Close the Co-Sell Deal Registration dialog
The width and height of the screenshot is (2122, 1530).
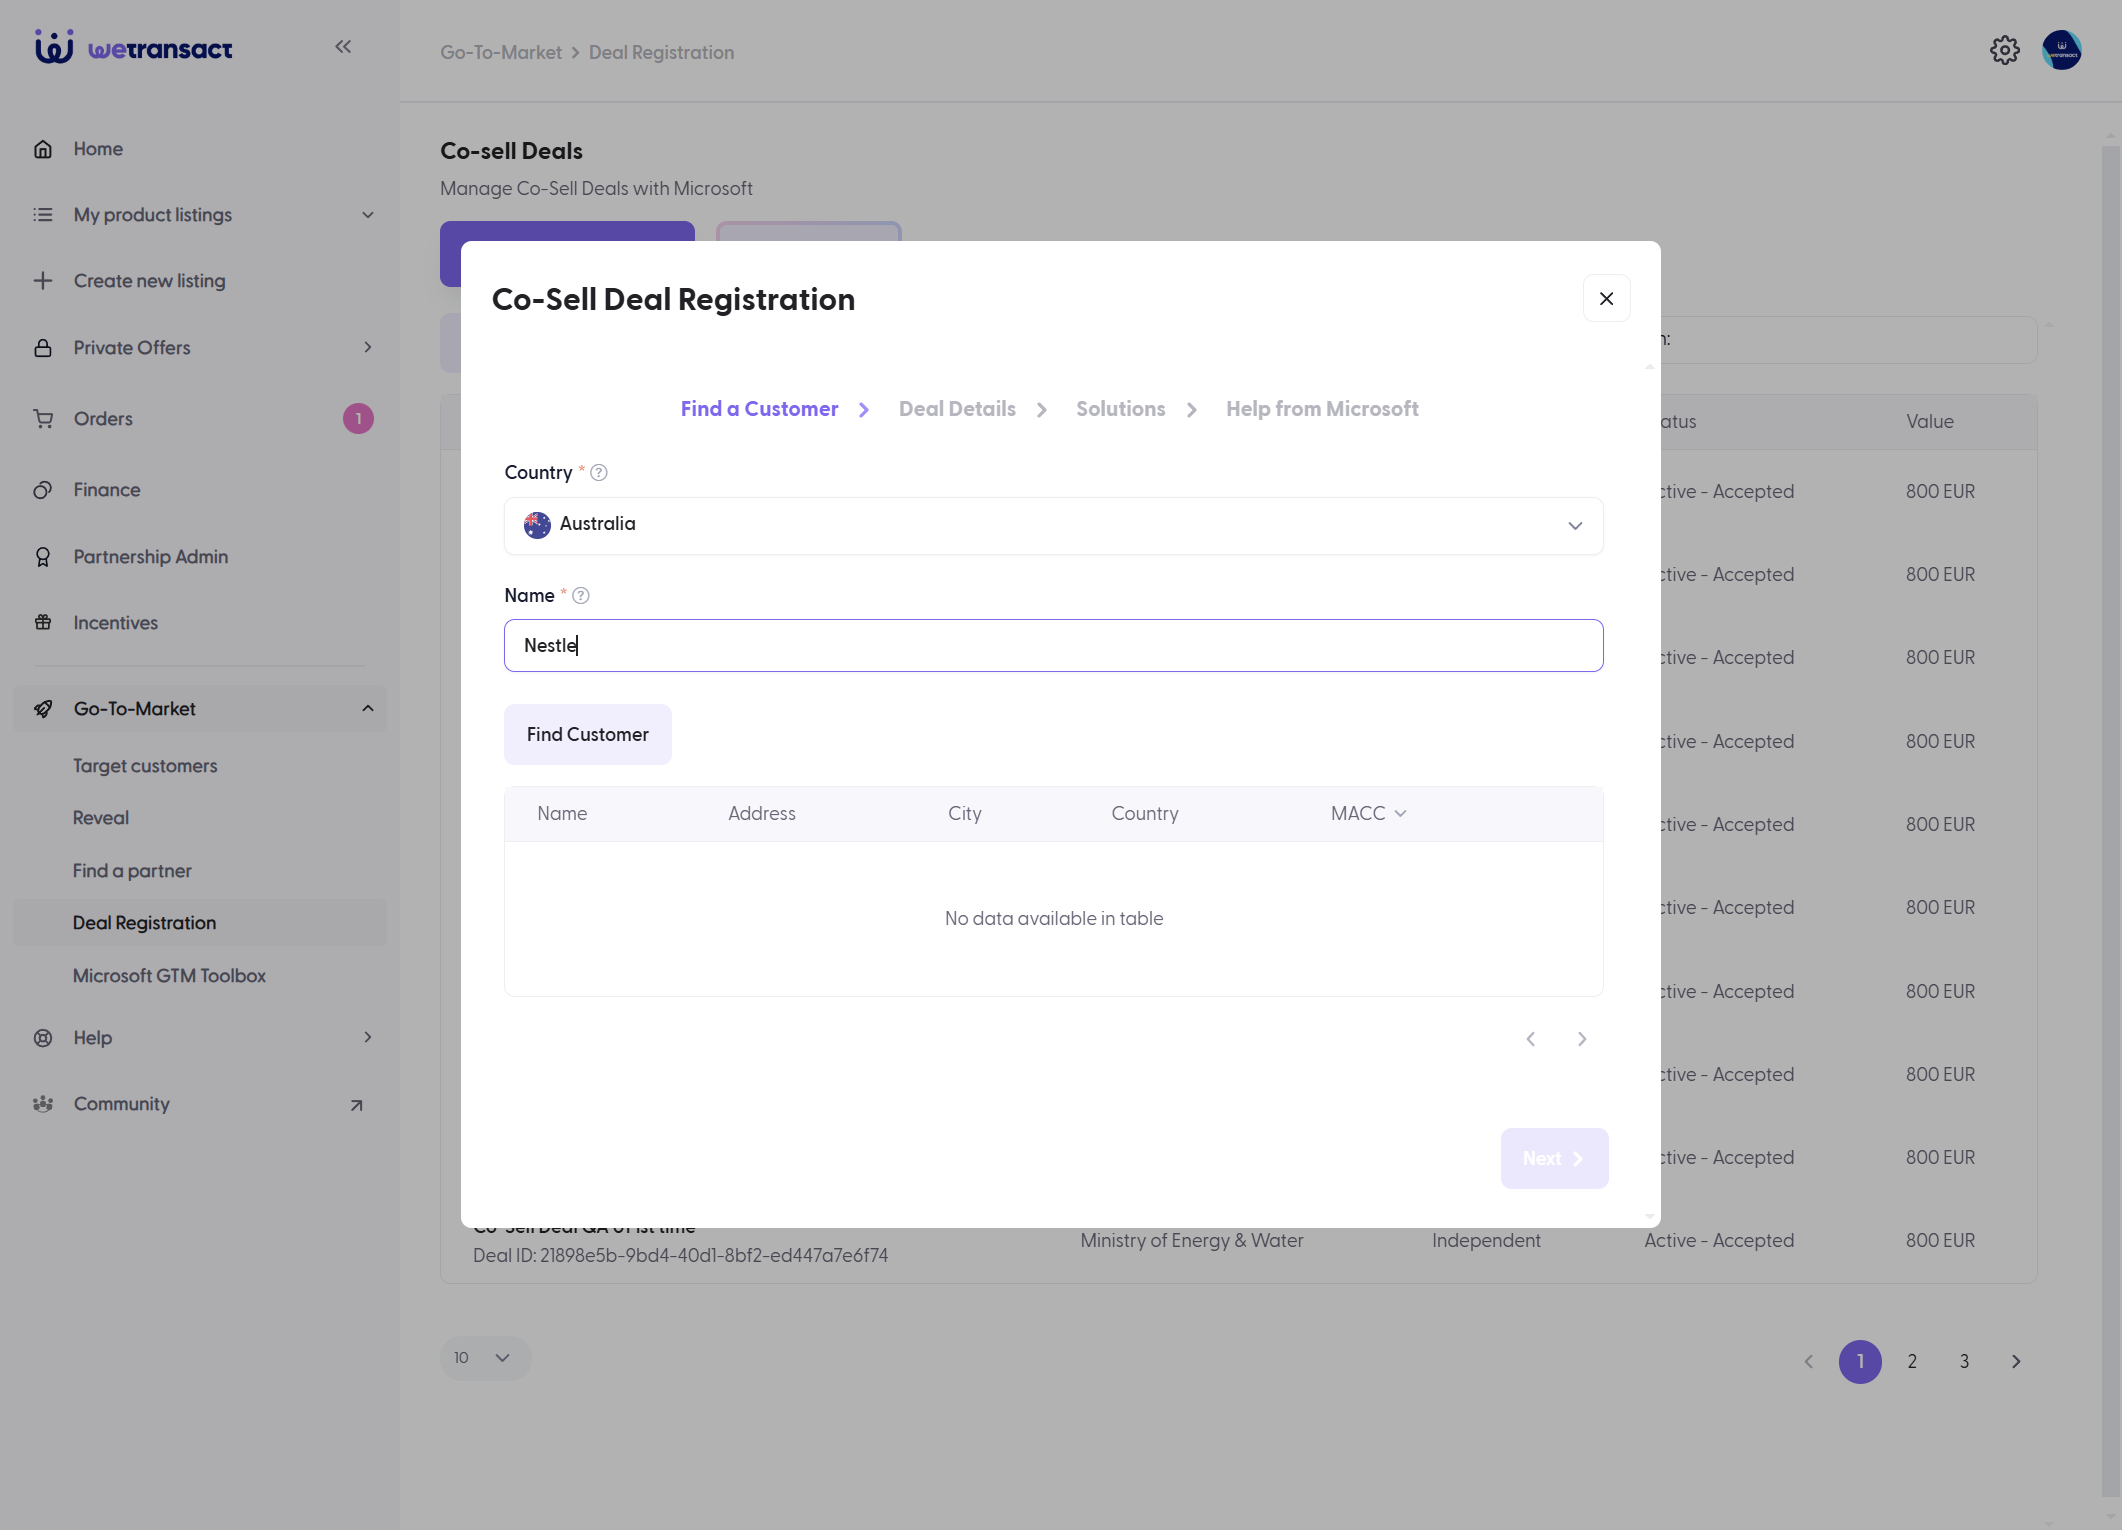click(1607, 299)
